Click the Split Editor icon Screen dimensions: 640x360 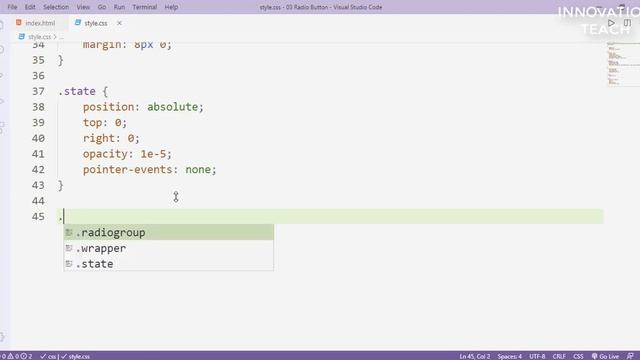tap(628, 23)
